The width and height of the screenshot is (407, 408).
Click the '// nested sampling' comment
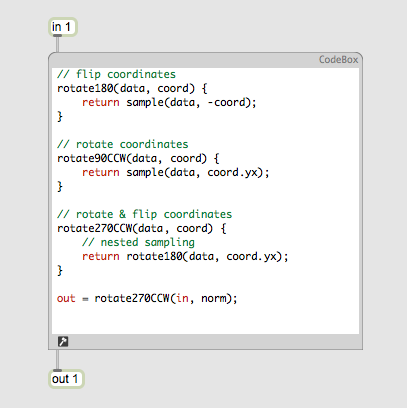tap(138, 242)
